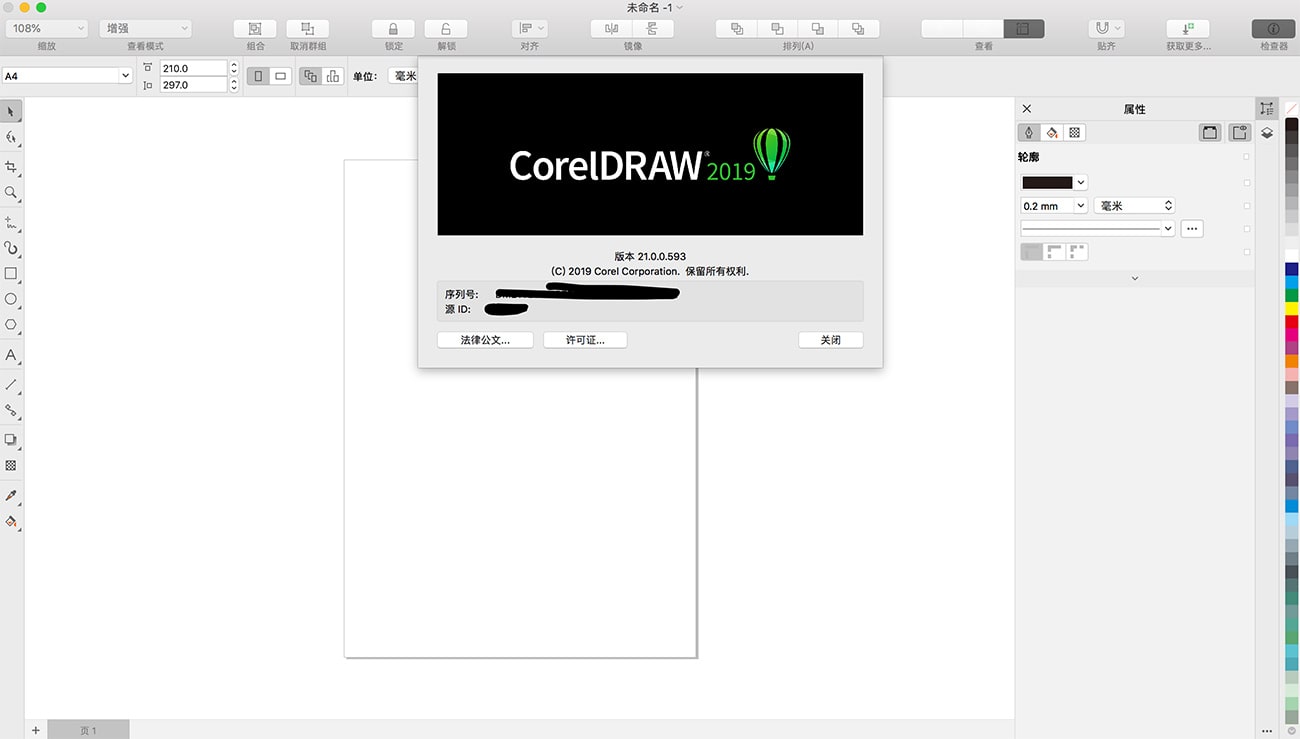
Task: Open the 108% zoom level dropdown
Action: (x=45, y=29)
